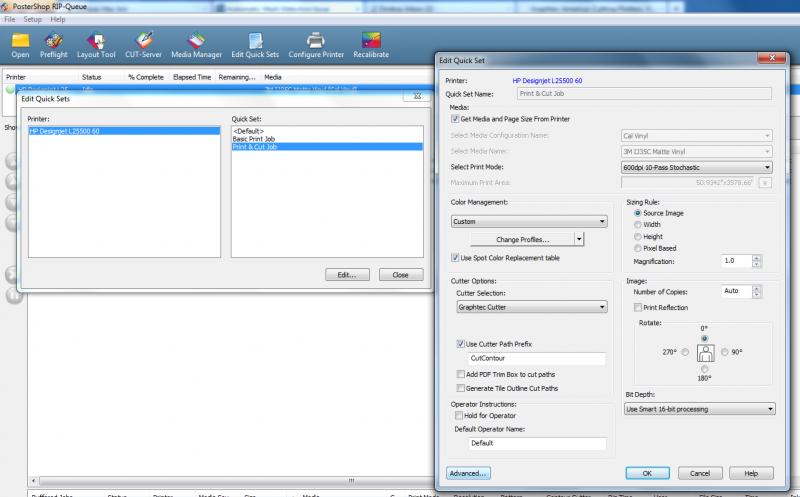The height and width of the screenshot is (497, 800).
Task: Click the Magnification spinner control
Action: tap(757, 261)
